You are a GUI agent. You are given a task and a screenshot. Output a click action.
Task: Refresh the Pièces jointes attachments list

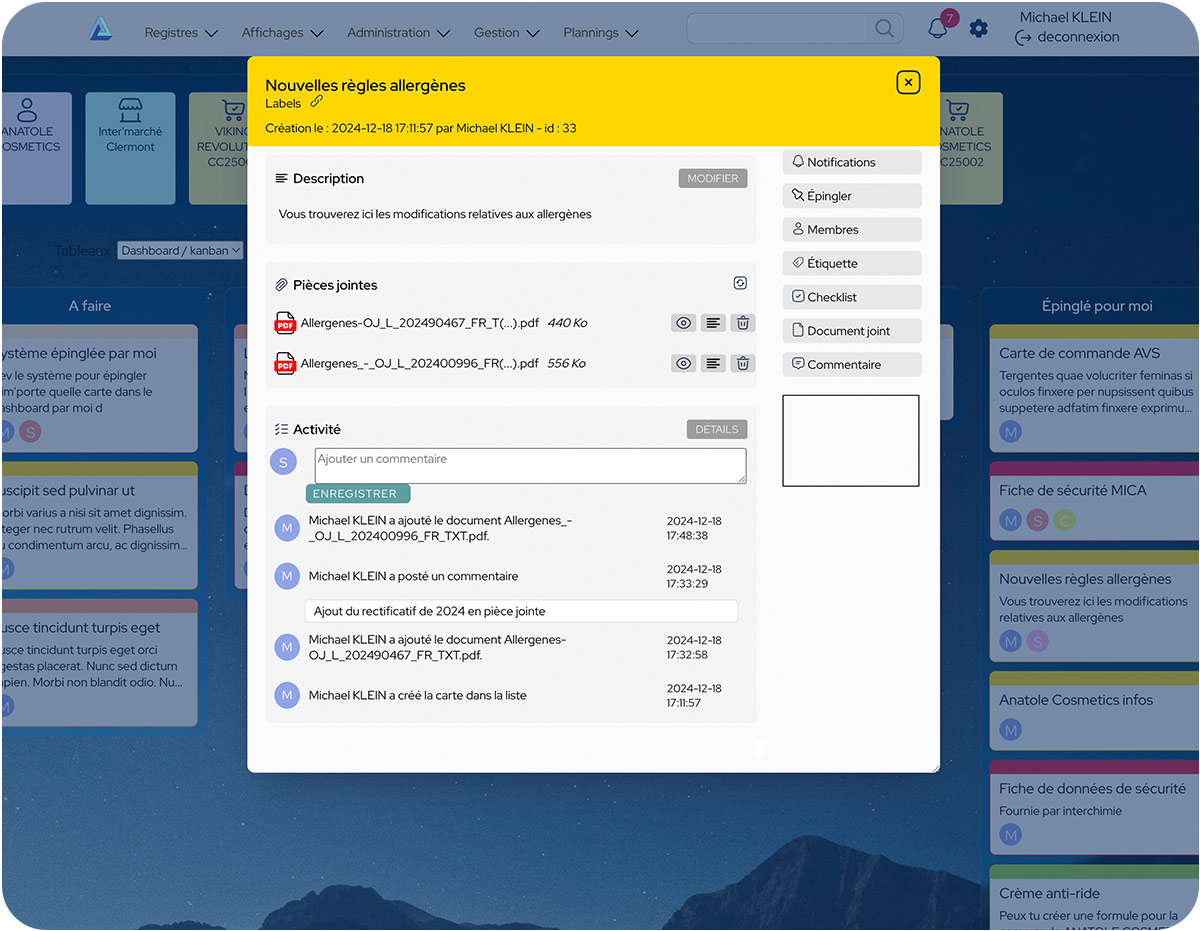(740, 284)
